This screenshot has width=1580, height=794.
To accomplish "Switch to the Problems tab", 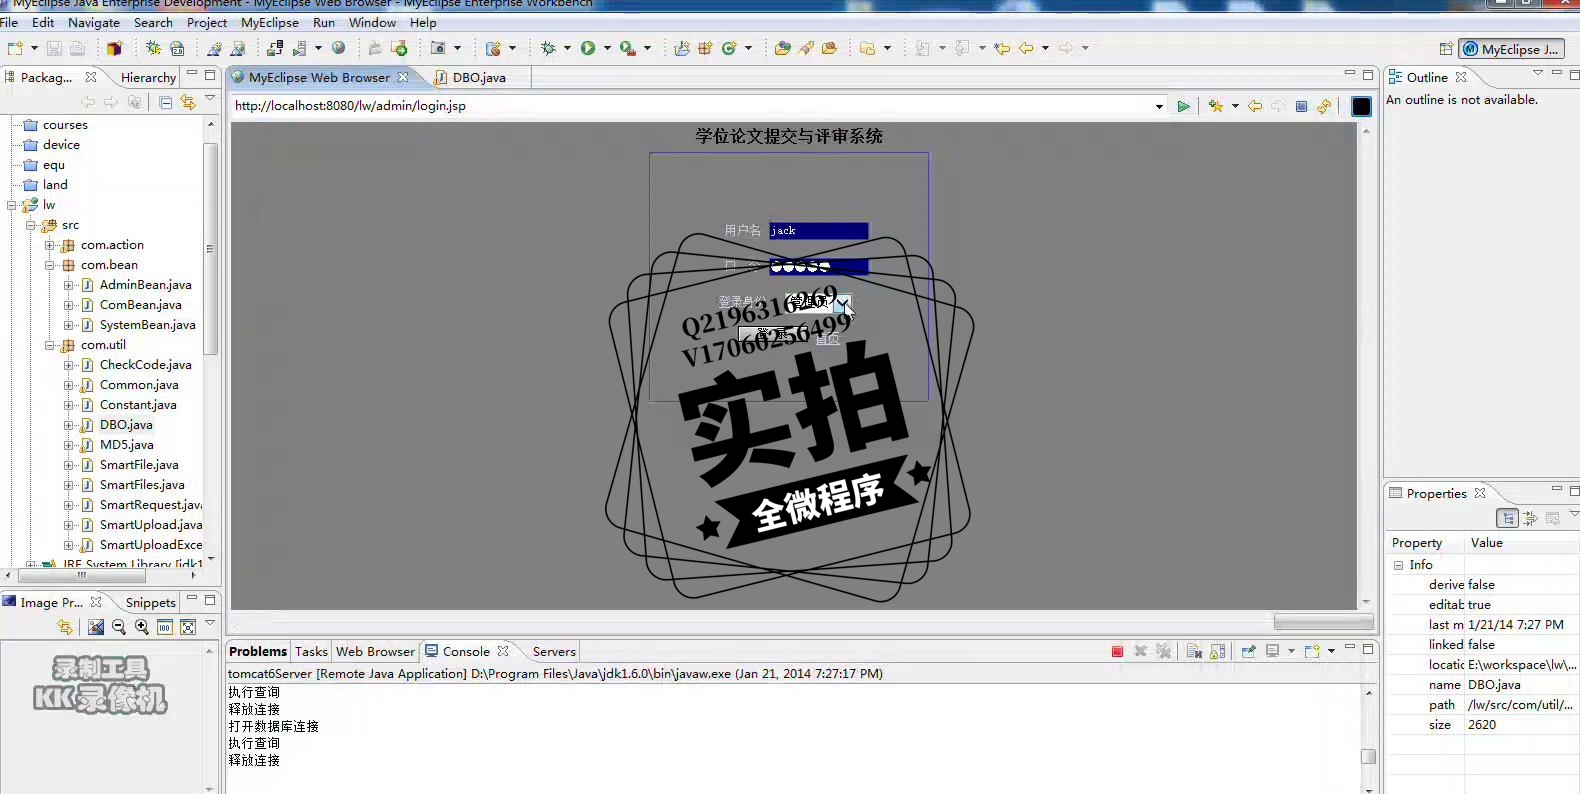I will (x=258, y=651).
